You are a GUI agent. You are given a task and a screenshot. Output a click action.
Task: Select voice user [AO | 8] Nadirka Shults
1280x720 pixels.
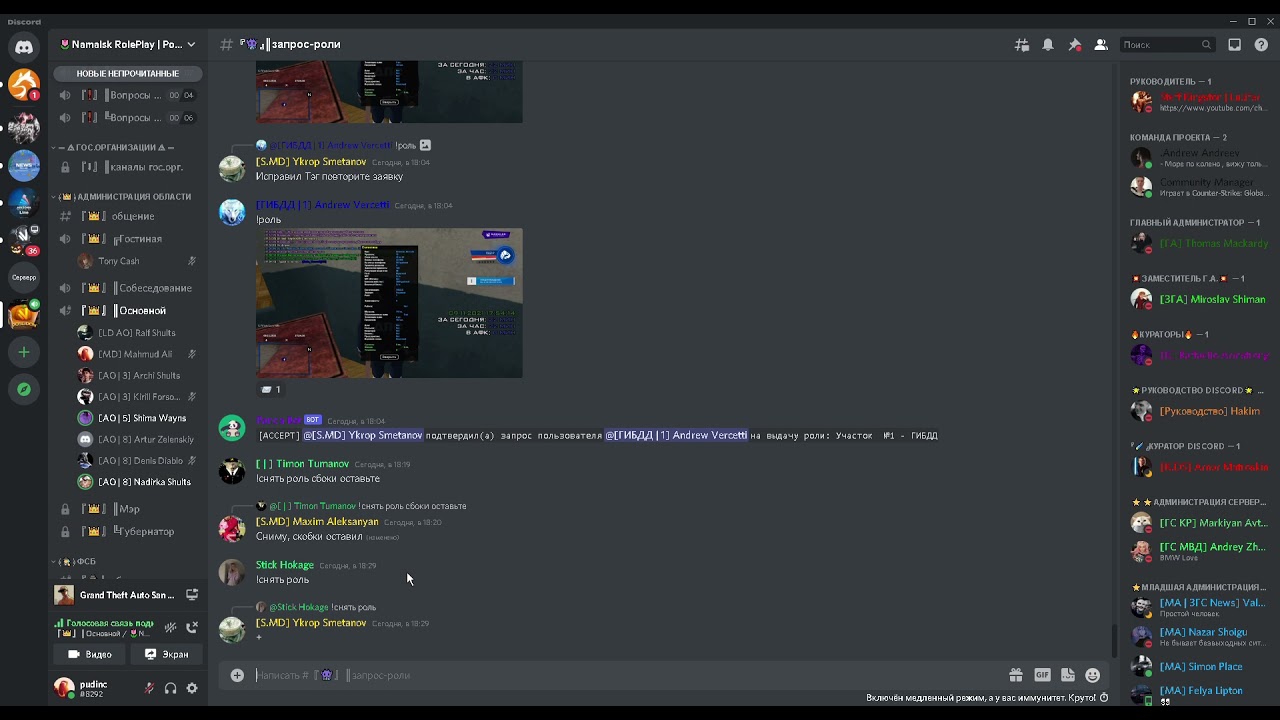pos(137,482)
